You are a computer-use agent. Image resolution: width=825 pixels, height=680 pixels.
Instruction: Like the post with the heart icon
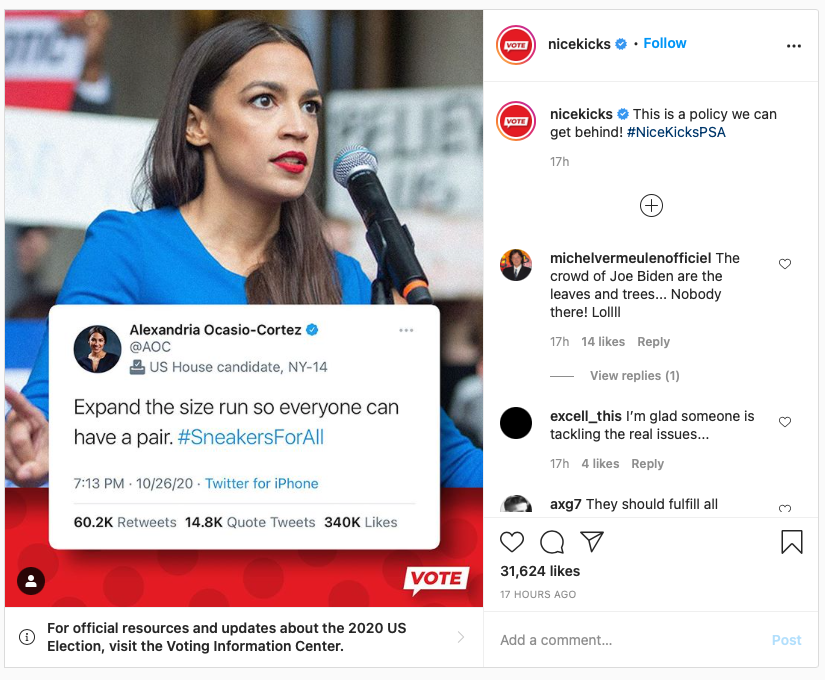tap(511, 542)
